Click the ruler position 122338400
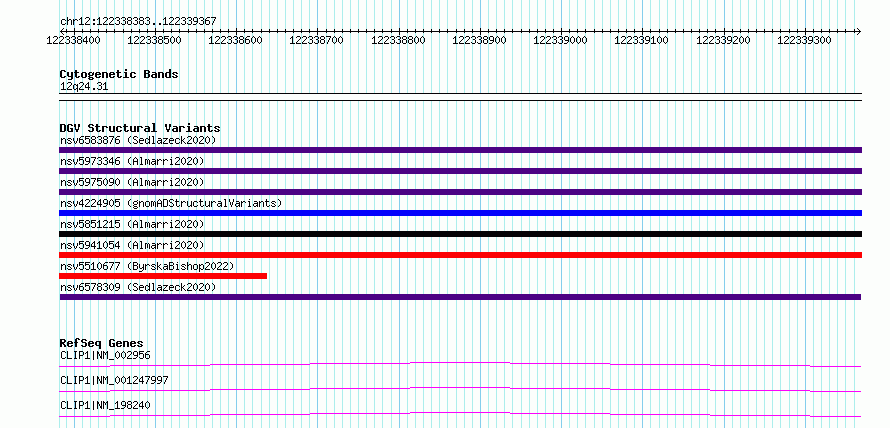 click(x=74, y=40)
